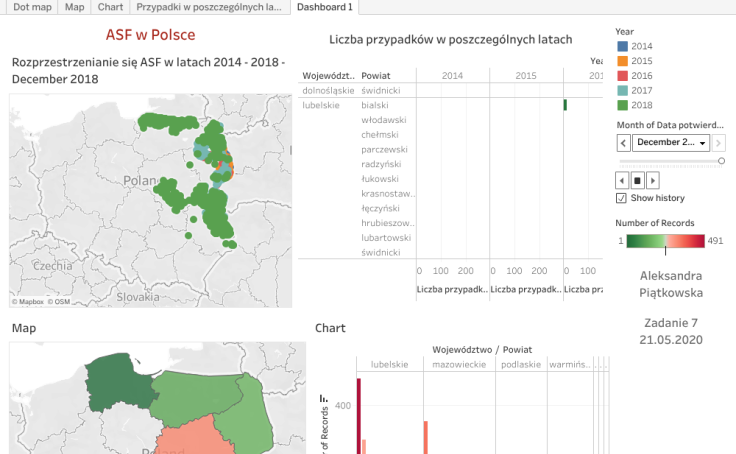This screenshot has width=736, height=454.
Task: Open the Chart tab
Action: pos(110,7)
